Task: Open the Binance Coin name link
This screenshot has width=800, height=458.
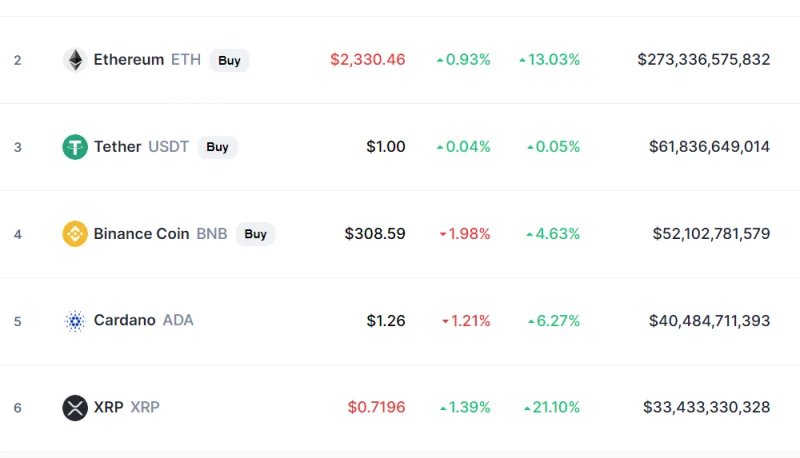Action: coord(141,234)
